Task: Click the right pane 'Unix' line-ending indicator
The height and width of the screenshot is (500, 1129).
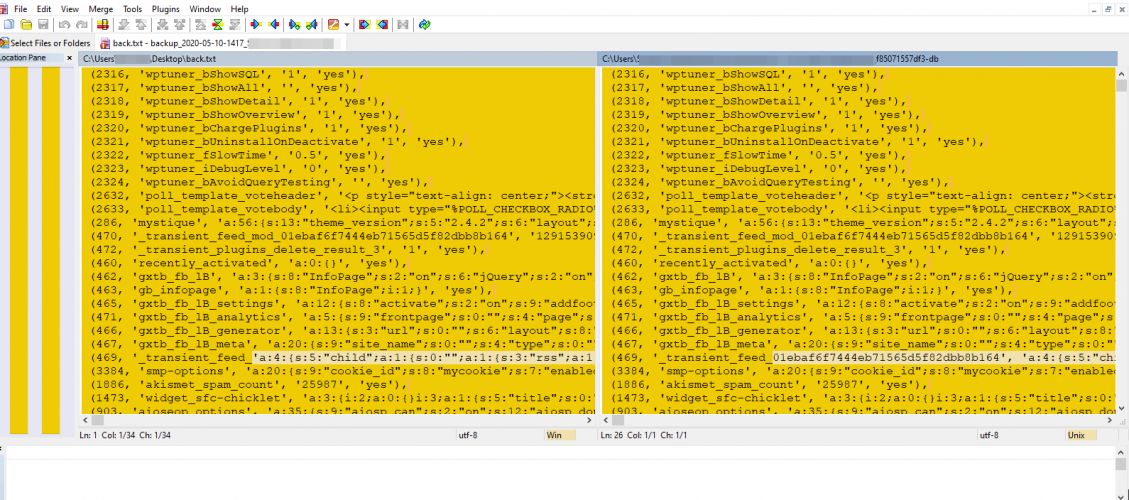Action: [1080, 435]
